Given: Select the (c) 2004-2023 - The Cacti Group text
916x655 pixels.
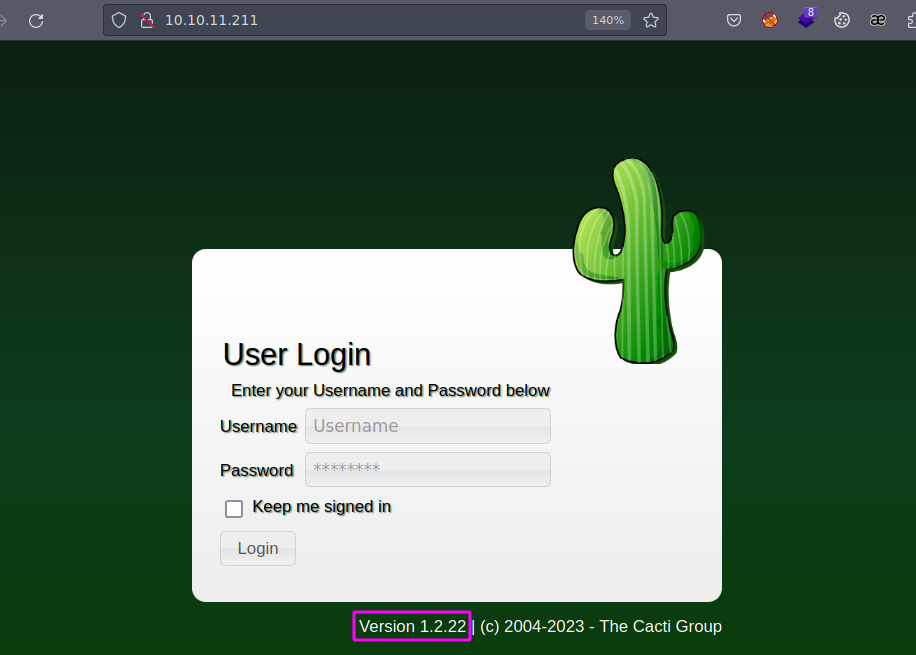Looking at the screenshot, I should coord(601,626).
